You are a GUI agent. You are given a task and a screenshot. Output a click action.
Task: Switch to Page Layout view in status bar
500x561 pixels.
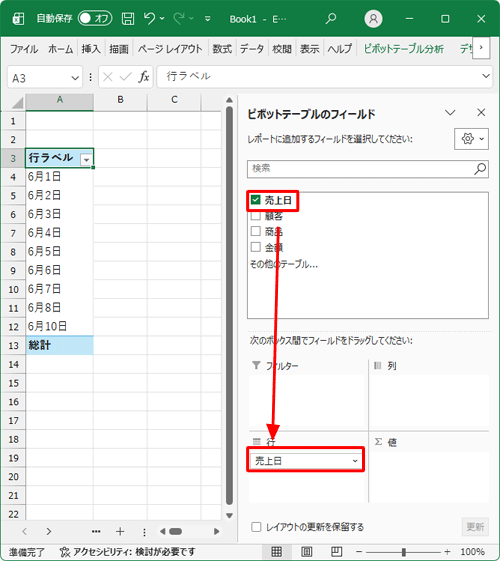[307, 552]
